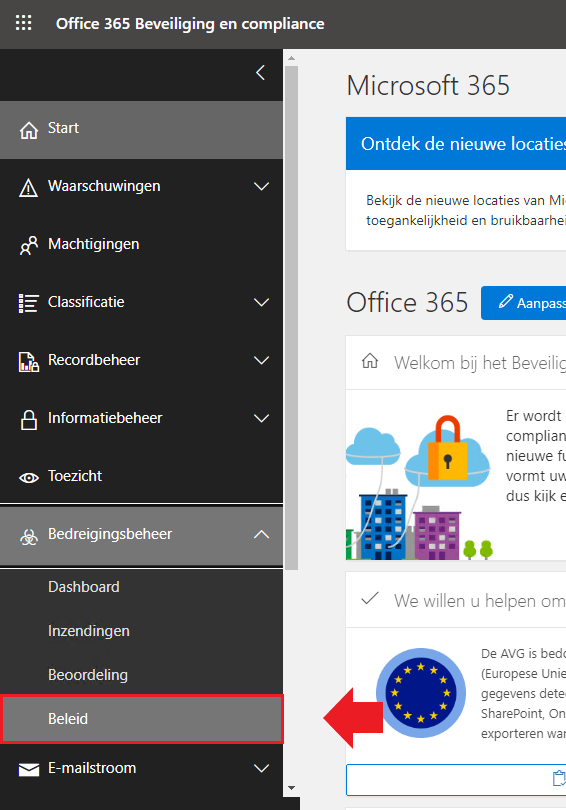This screenshot has width=566, height=810.
Task: Expand the E-mailstroom chevron
Action: (x=262, y=768)
